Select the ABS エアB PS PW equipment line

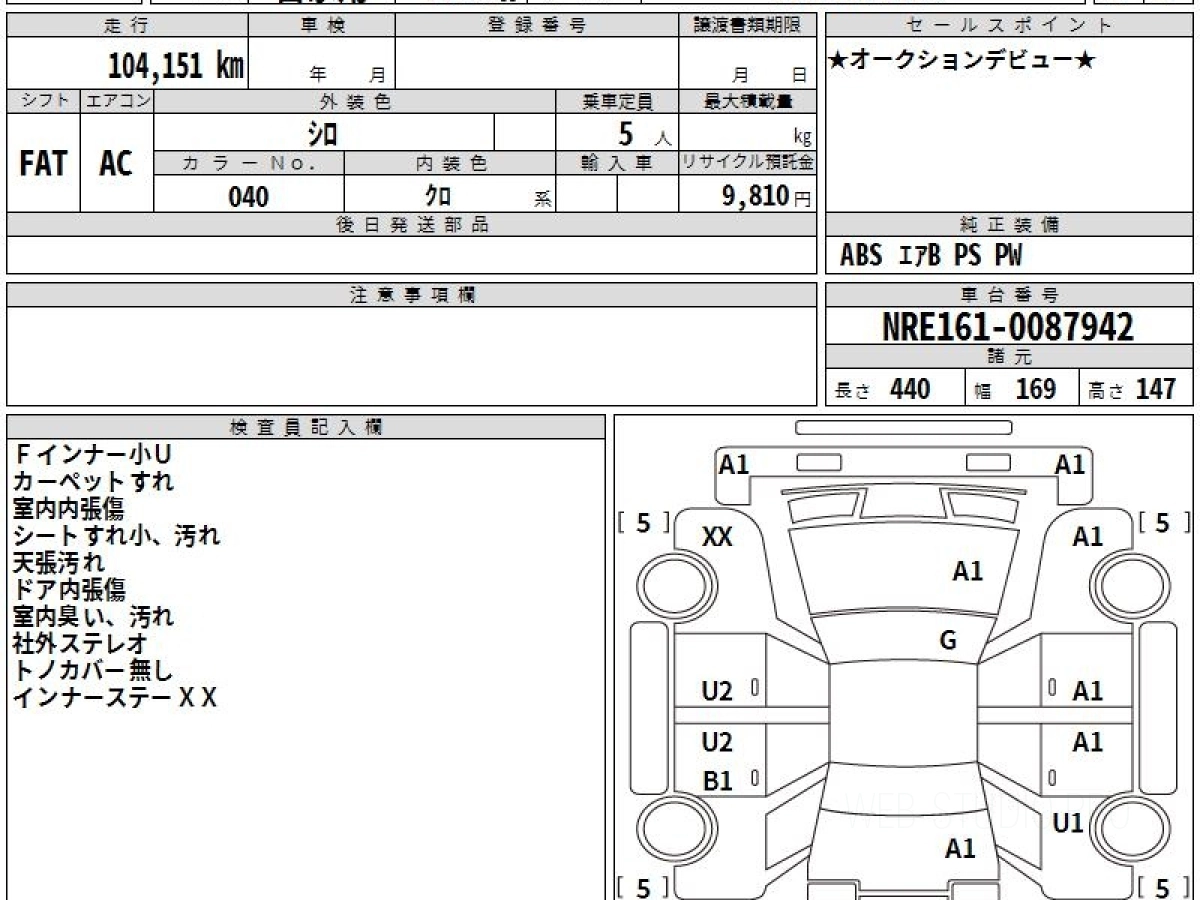click(931, 256)
